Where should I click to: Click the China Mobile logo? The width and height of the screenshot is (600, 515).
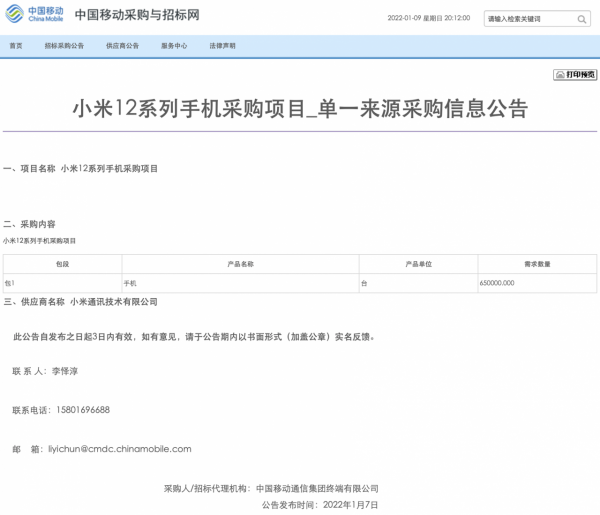click(x=34, y=14)
